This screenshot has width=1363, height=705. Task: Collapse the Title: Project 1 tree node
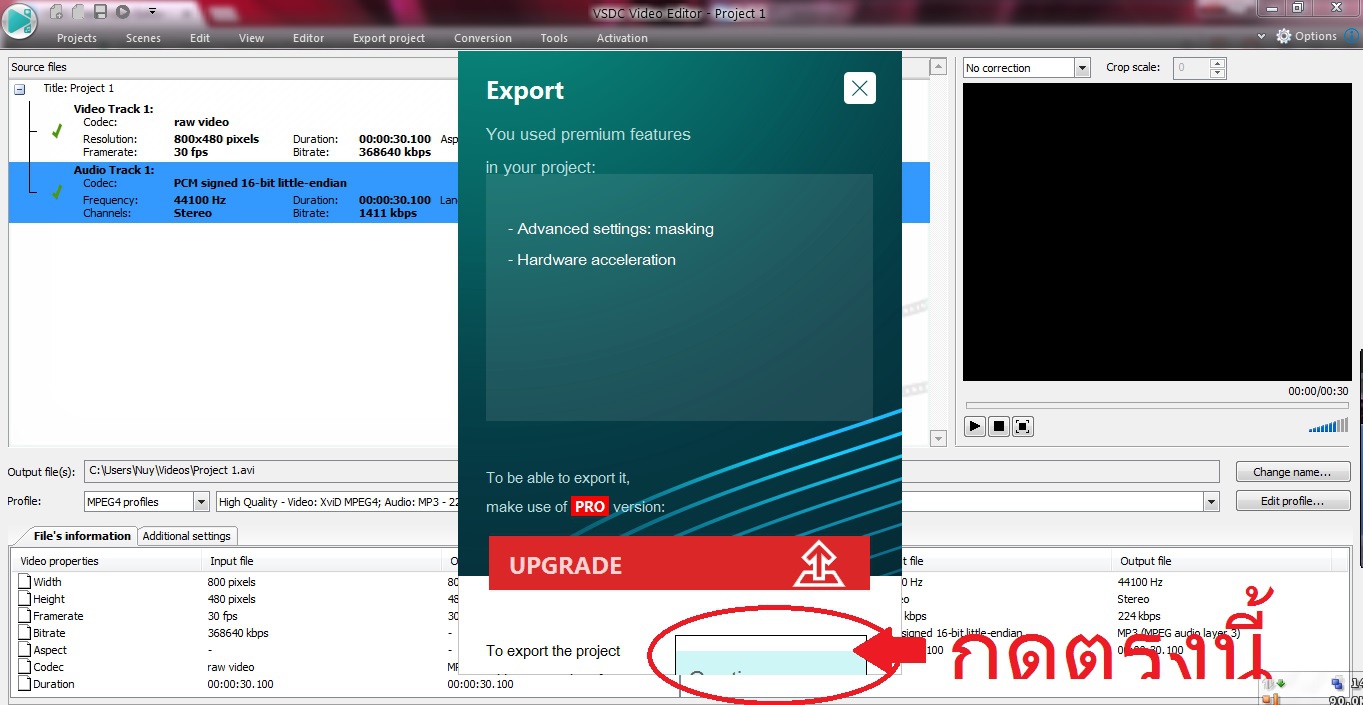pos(19,89)
